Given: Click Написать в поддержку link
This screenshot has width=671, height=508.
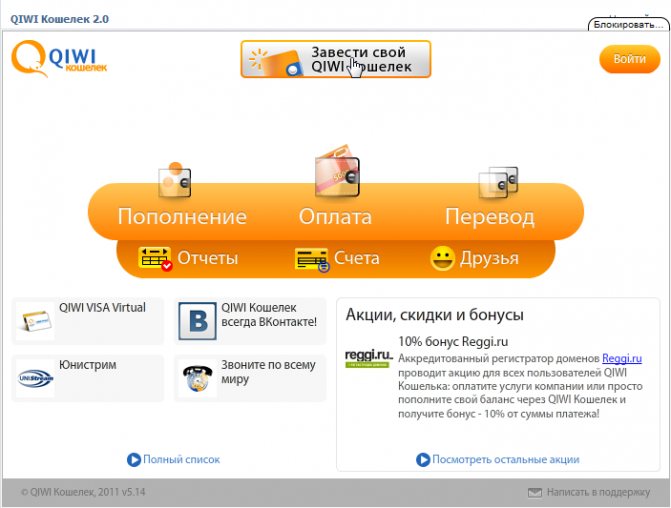Looking at the screenshot, I should [x=598, y=492].
